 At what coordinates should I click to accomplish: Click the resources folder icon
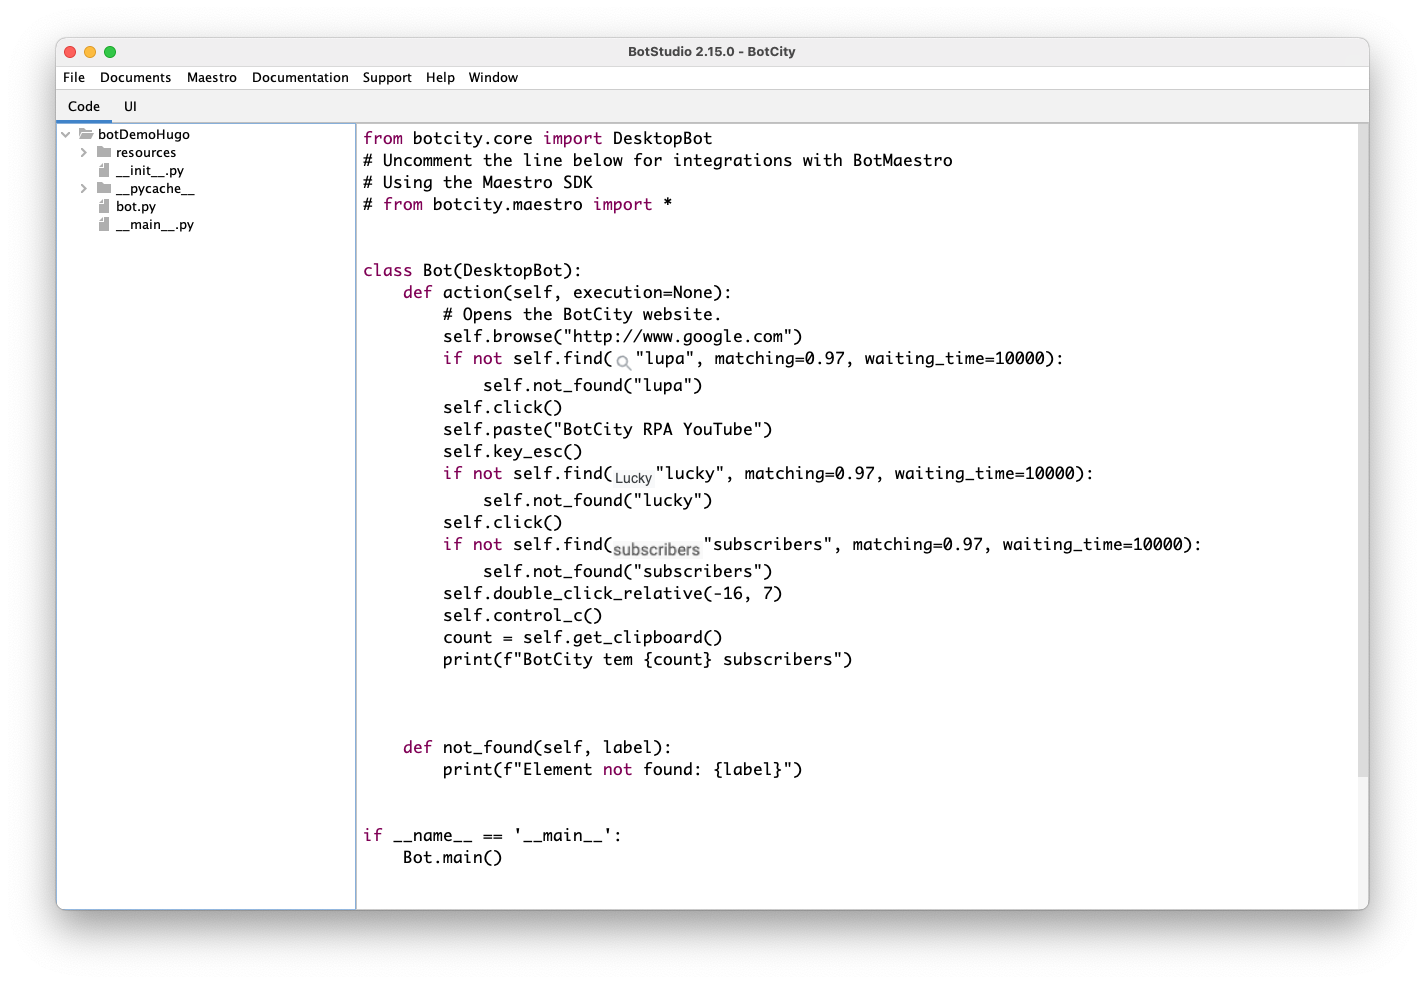pyautogui.click(x=104, y=152)
